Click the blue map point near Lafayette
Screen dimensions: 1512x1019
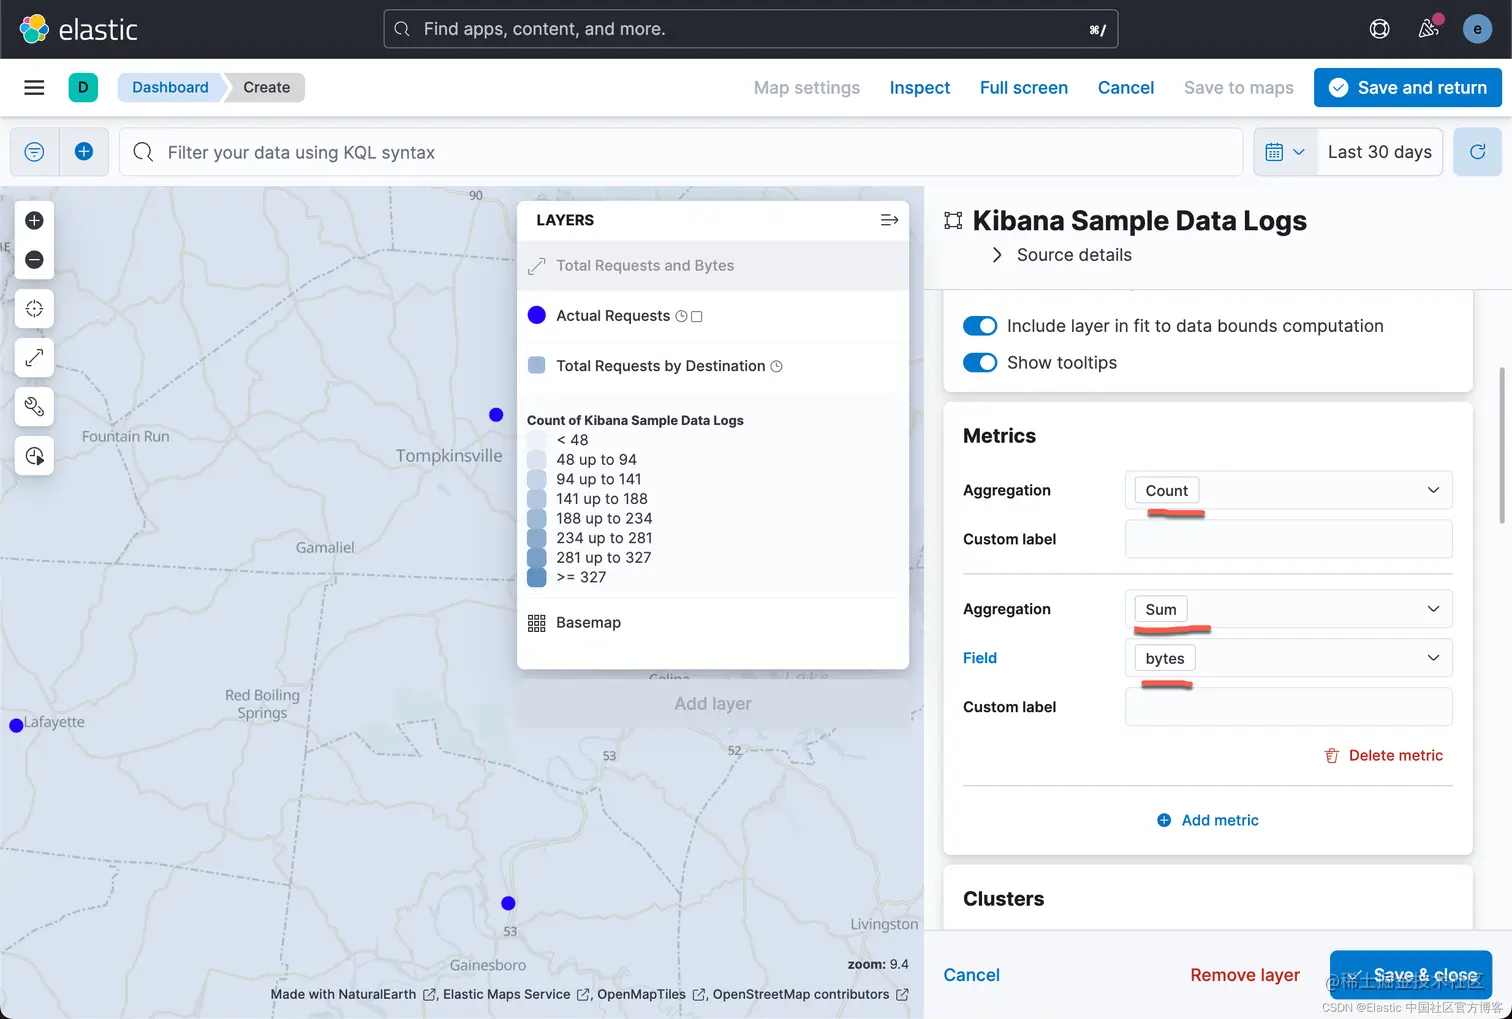(x=16, y=726)
